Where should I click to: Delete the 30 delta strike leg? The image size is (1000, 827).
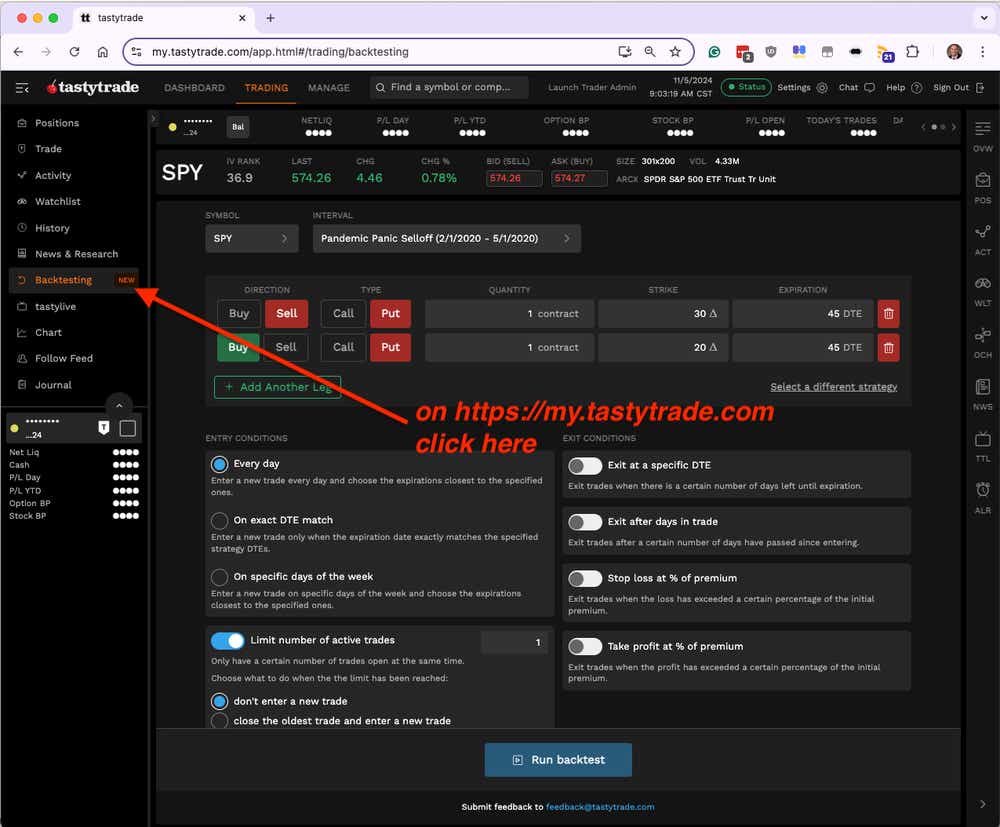888,314
